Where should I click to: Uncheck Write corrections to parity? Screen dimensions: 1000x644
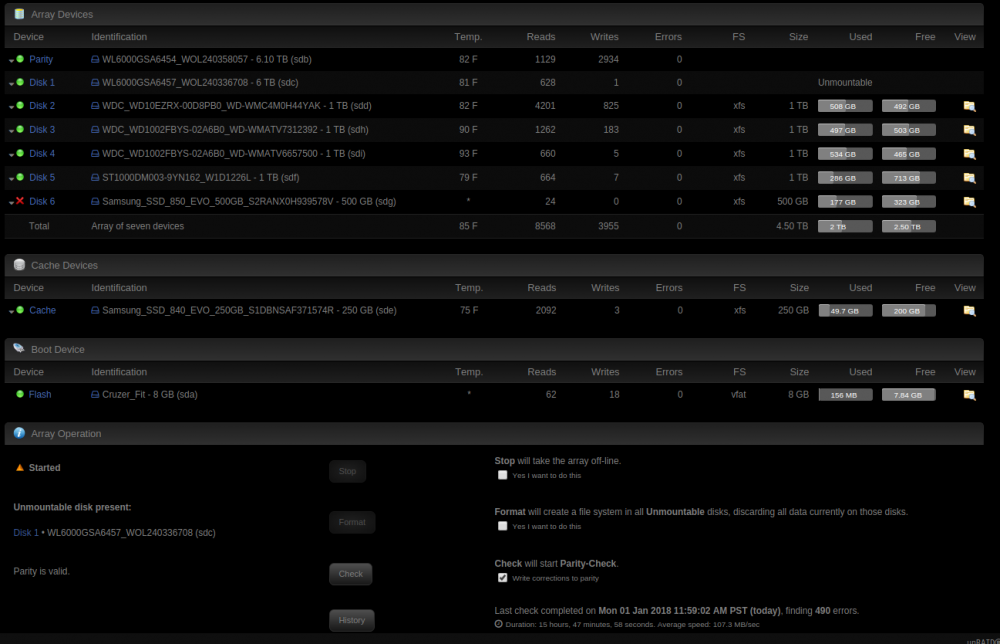503,578
